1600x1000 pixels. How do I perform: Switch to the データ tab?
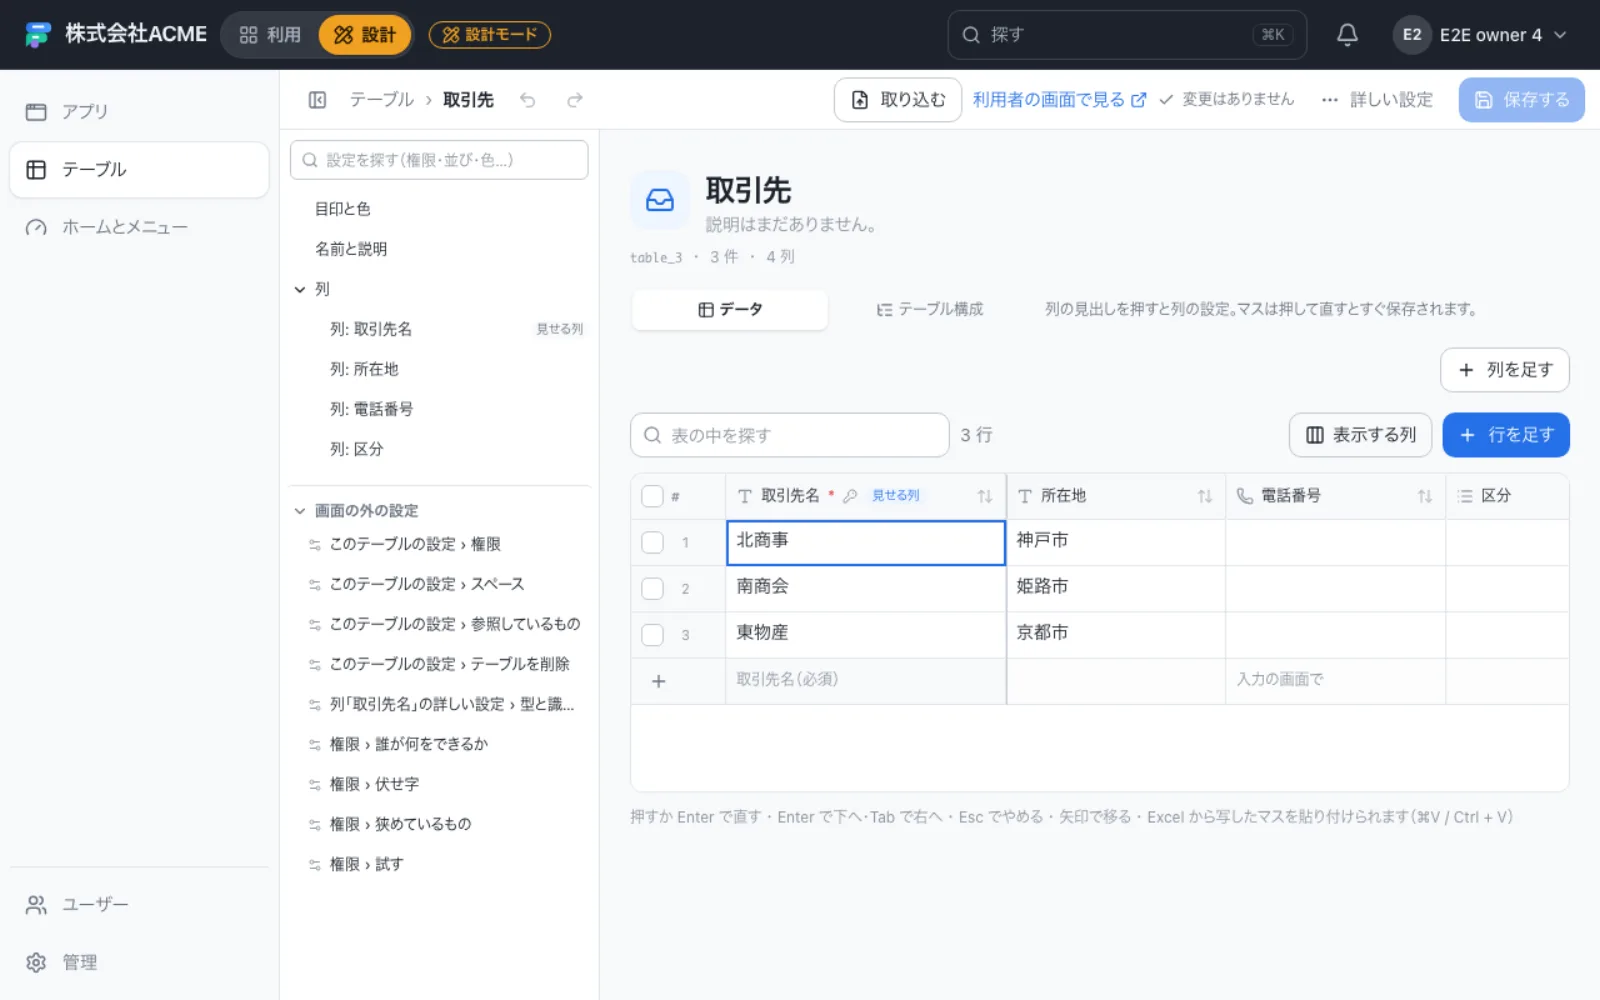pos(730,310)
